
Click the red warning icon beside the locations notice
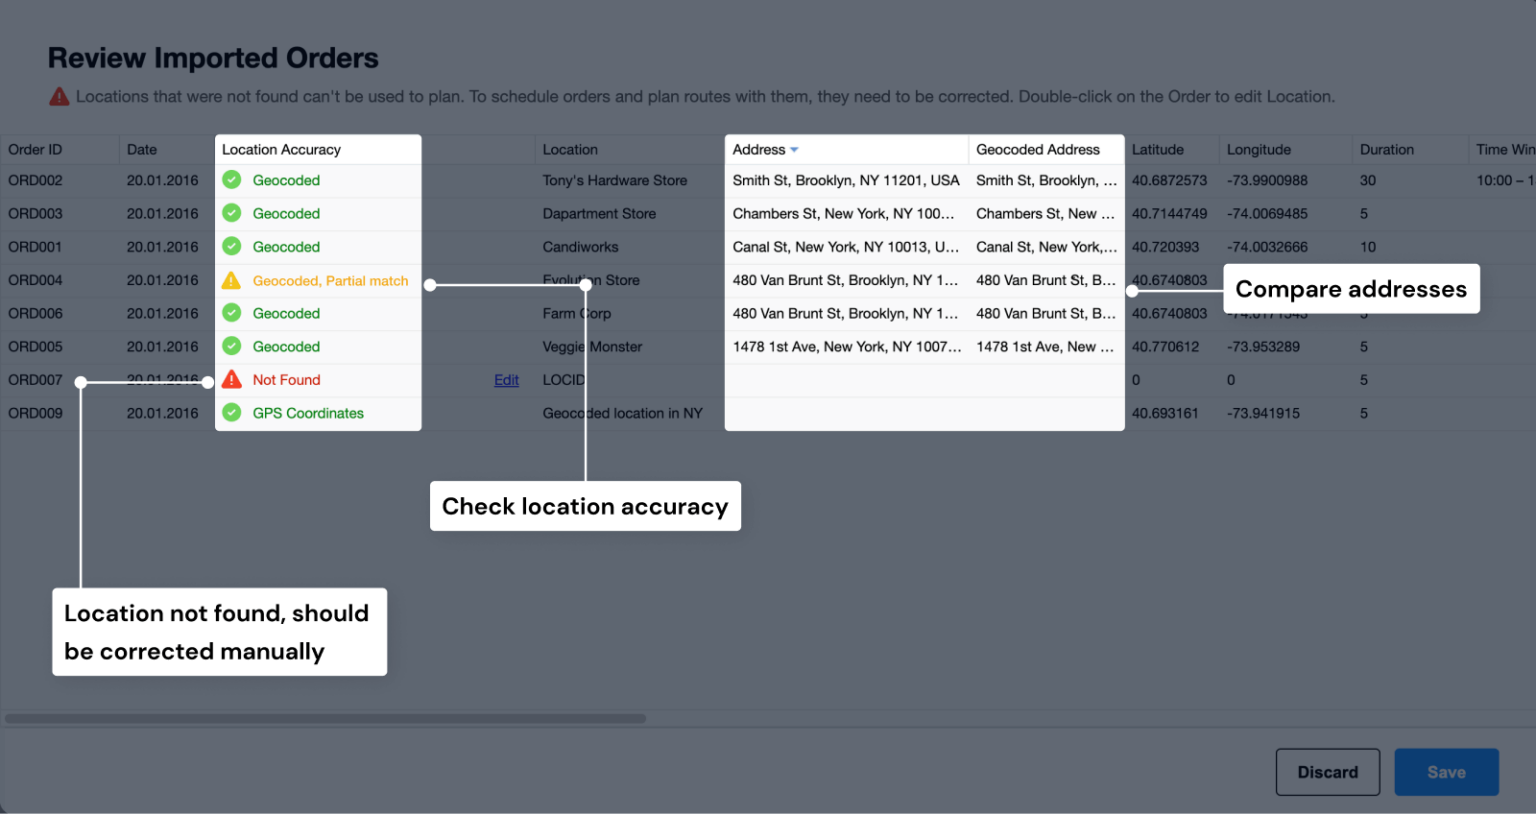60,97
